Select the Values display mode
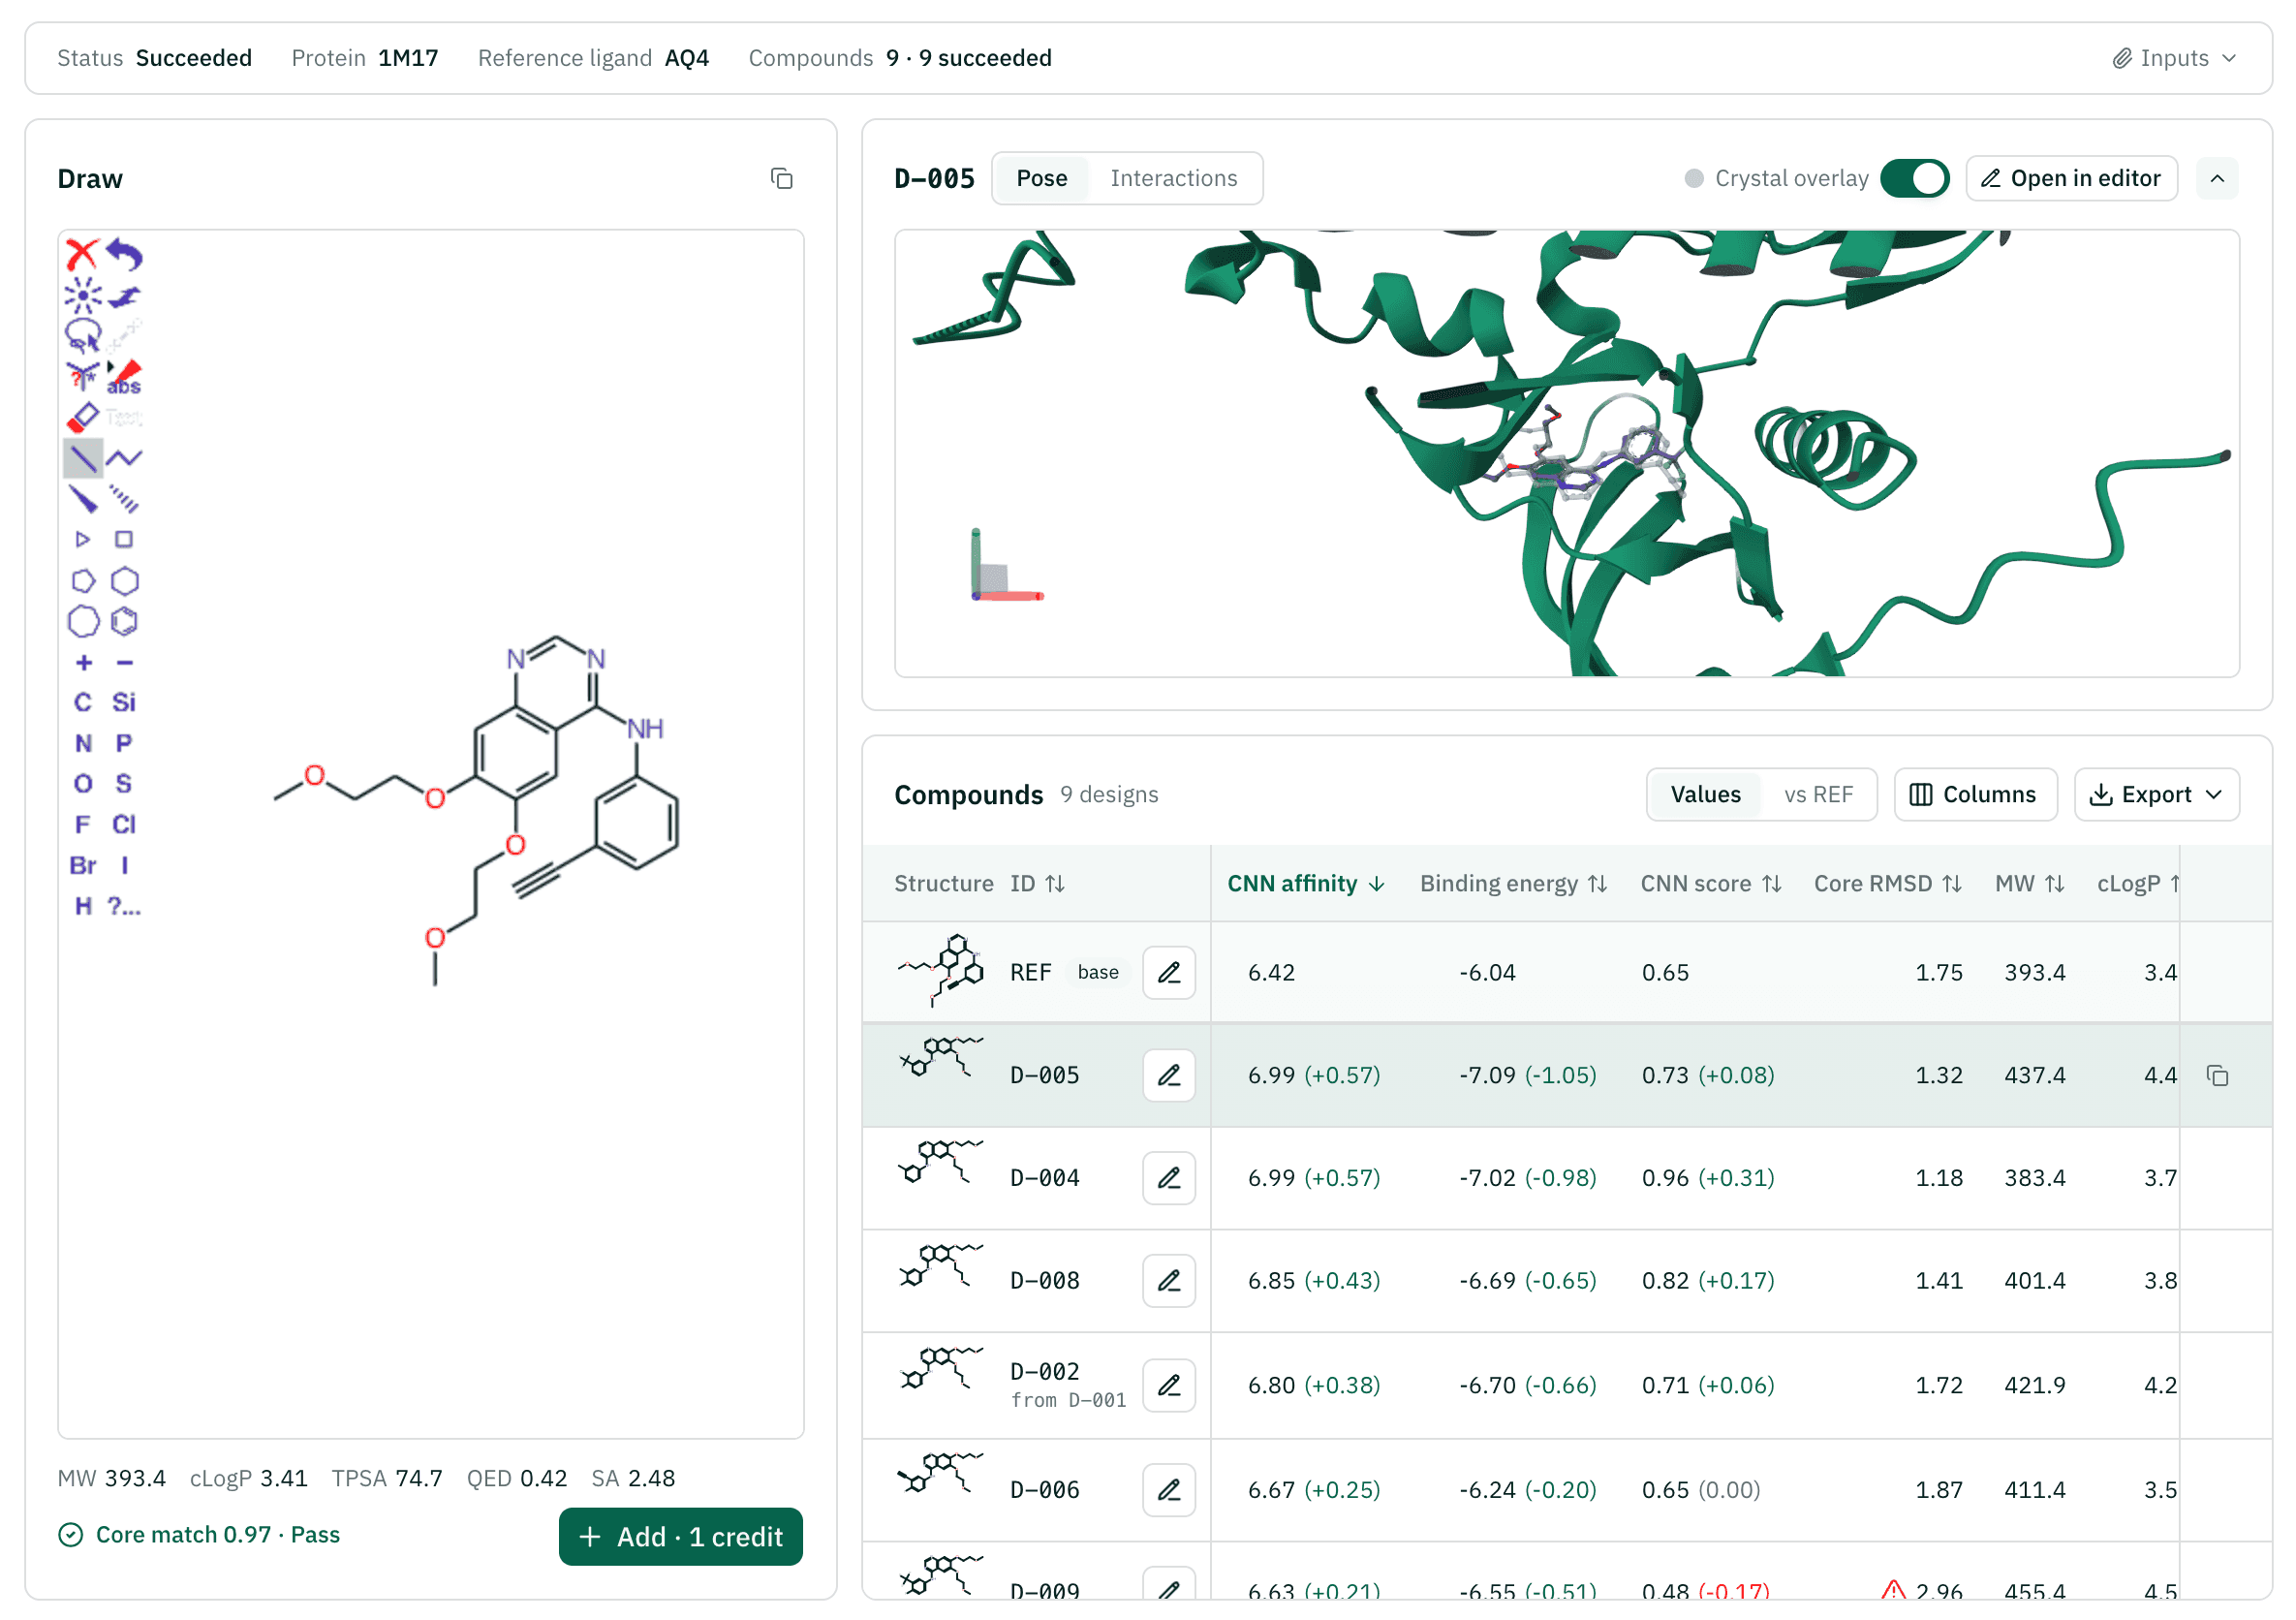This screenshot has width=2296, height=1620. 1705,795
